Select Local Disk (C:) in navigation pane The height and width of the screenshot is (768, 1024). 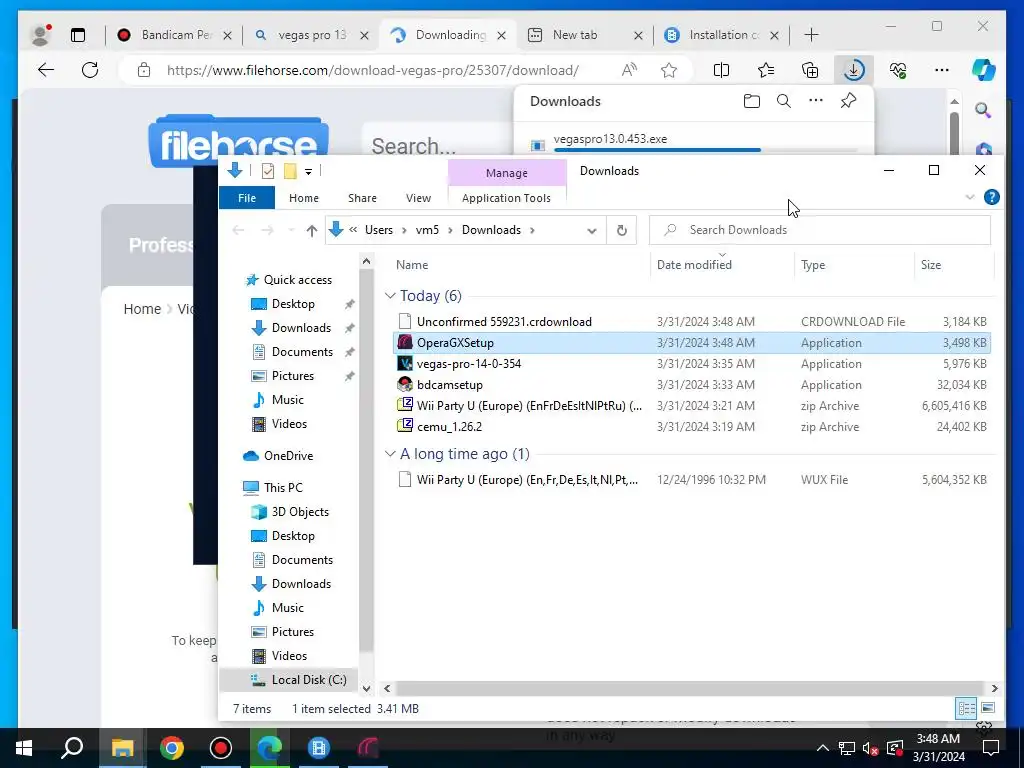pos(309,680)
